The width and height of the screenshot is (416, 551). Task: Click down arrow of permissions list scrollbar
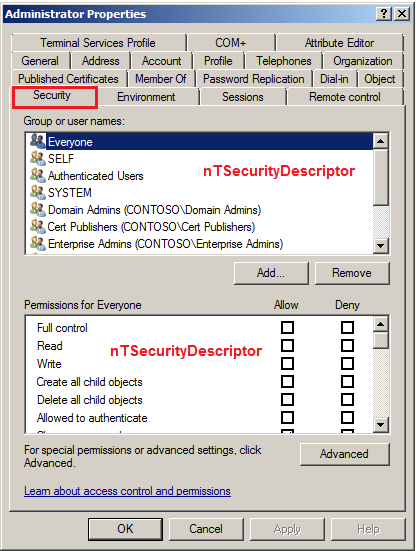click(x=381, y=425)
